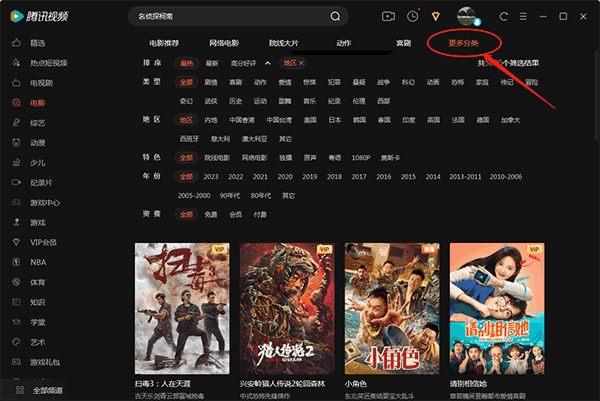The width and height of the screenshot is (600, 401).
Task: Select 全部 in the 类型 row
Action: pyautogui.click(x=186, y=82)
